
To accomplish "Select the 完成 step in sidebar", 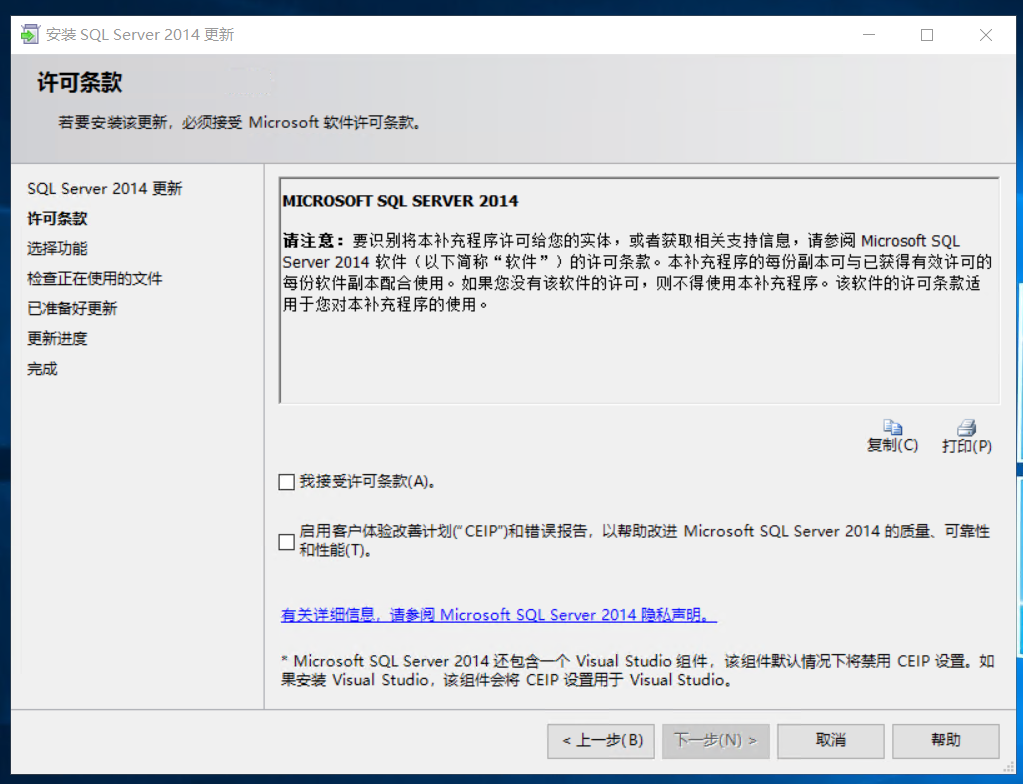I will point(42,369).
